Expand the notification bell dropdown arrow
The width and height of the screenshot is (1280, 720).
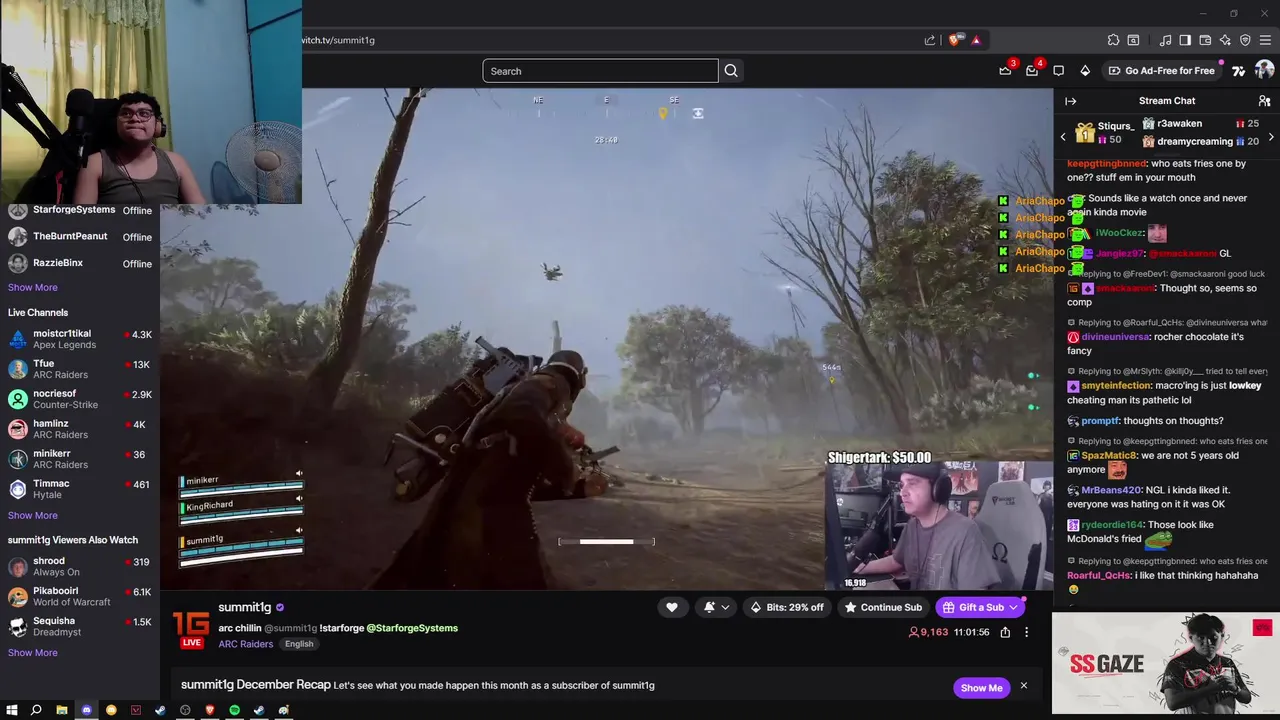coord(725,607)
